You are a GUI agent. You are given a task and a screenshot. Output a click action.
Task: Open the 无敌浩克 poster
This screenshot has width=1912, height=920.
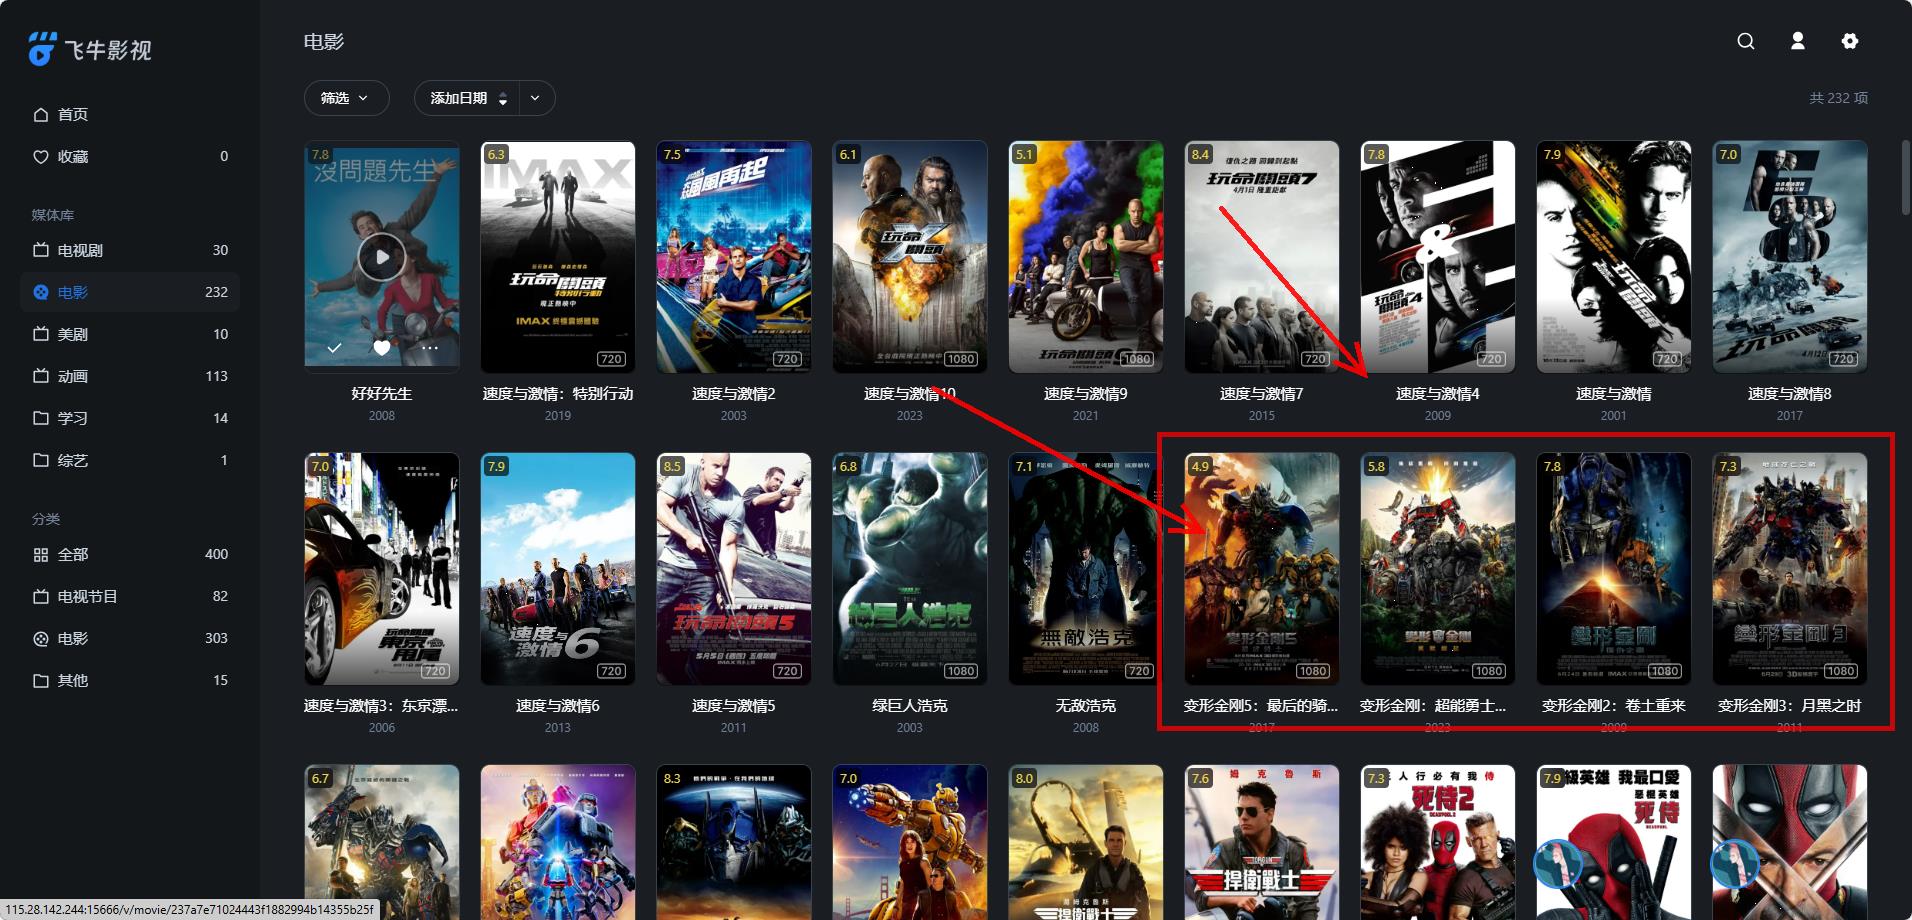pyautogui.click(x=1086, y=569)
